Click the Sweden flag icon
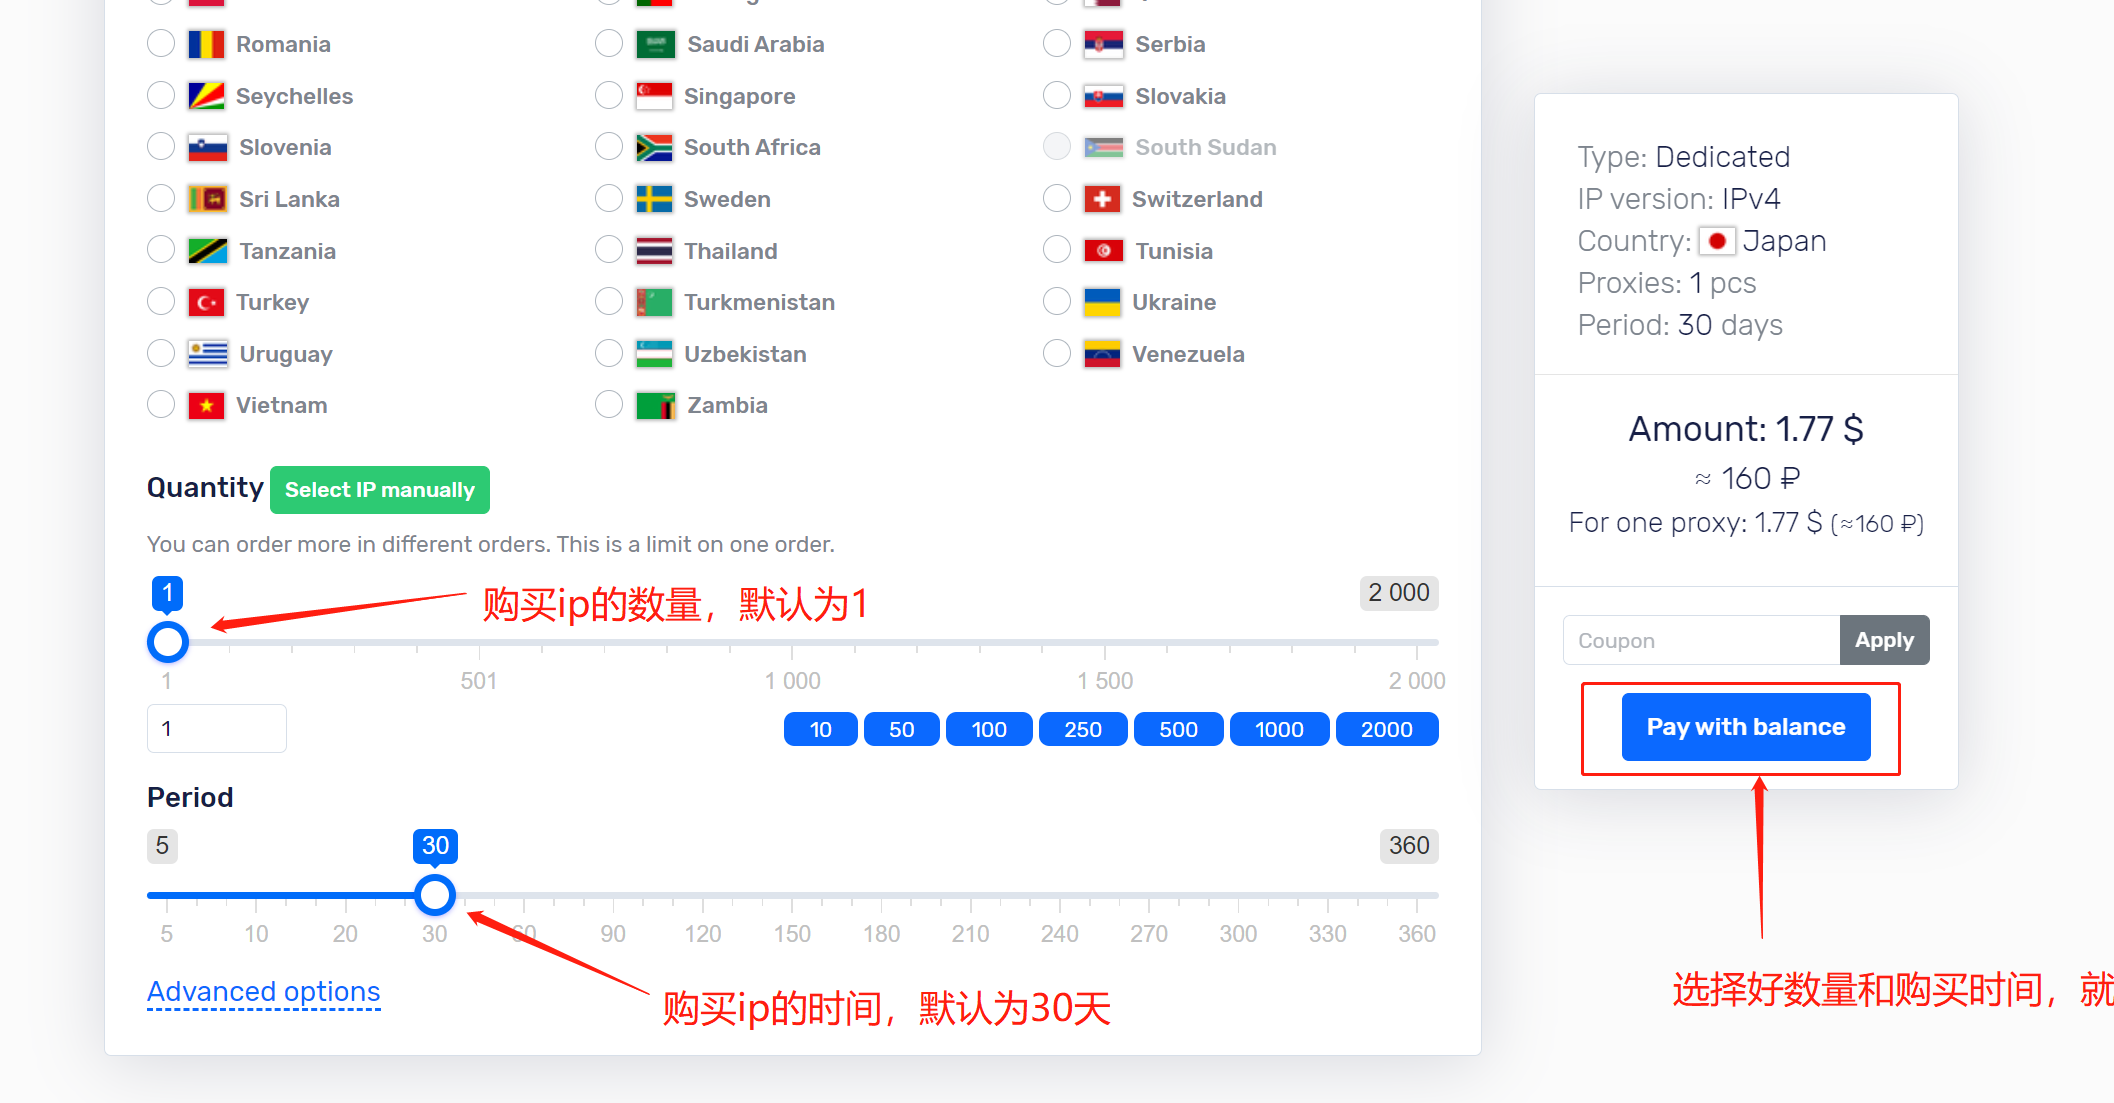 (655, 199)
